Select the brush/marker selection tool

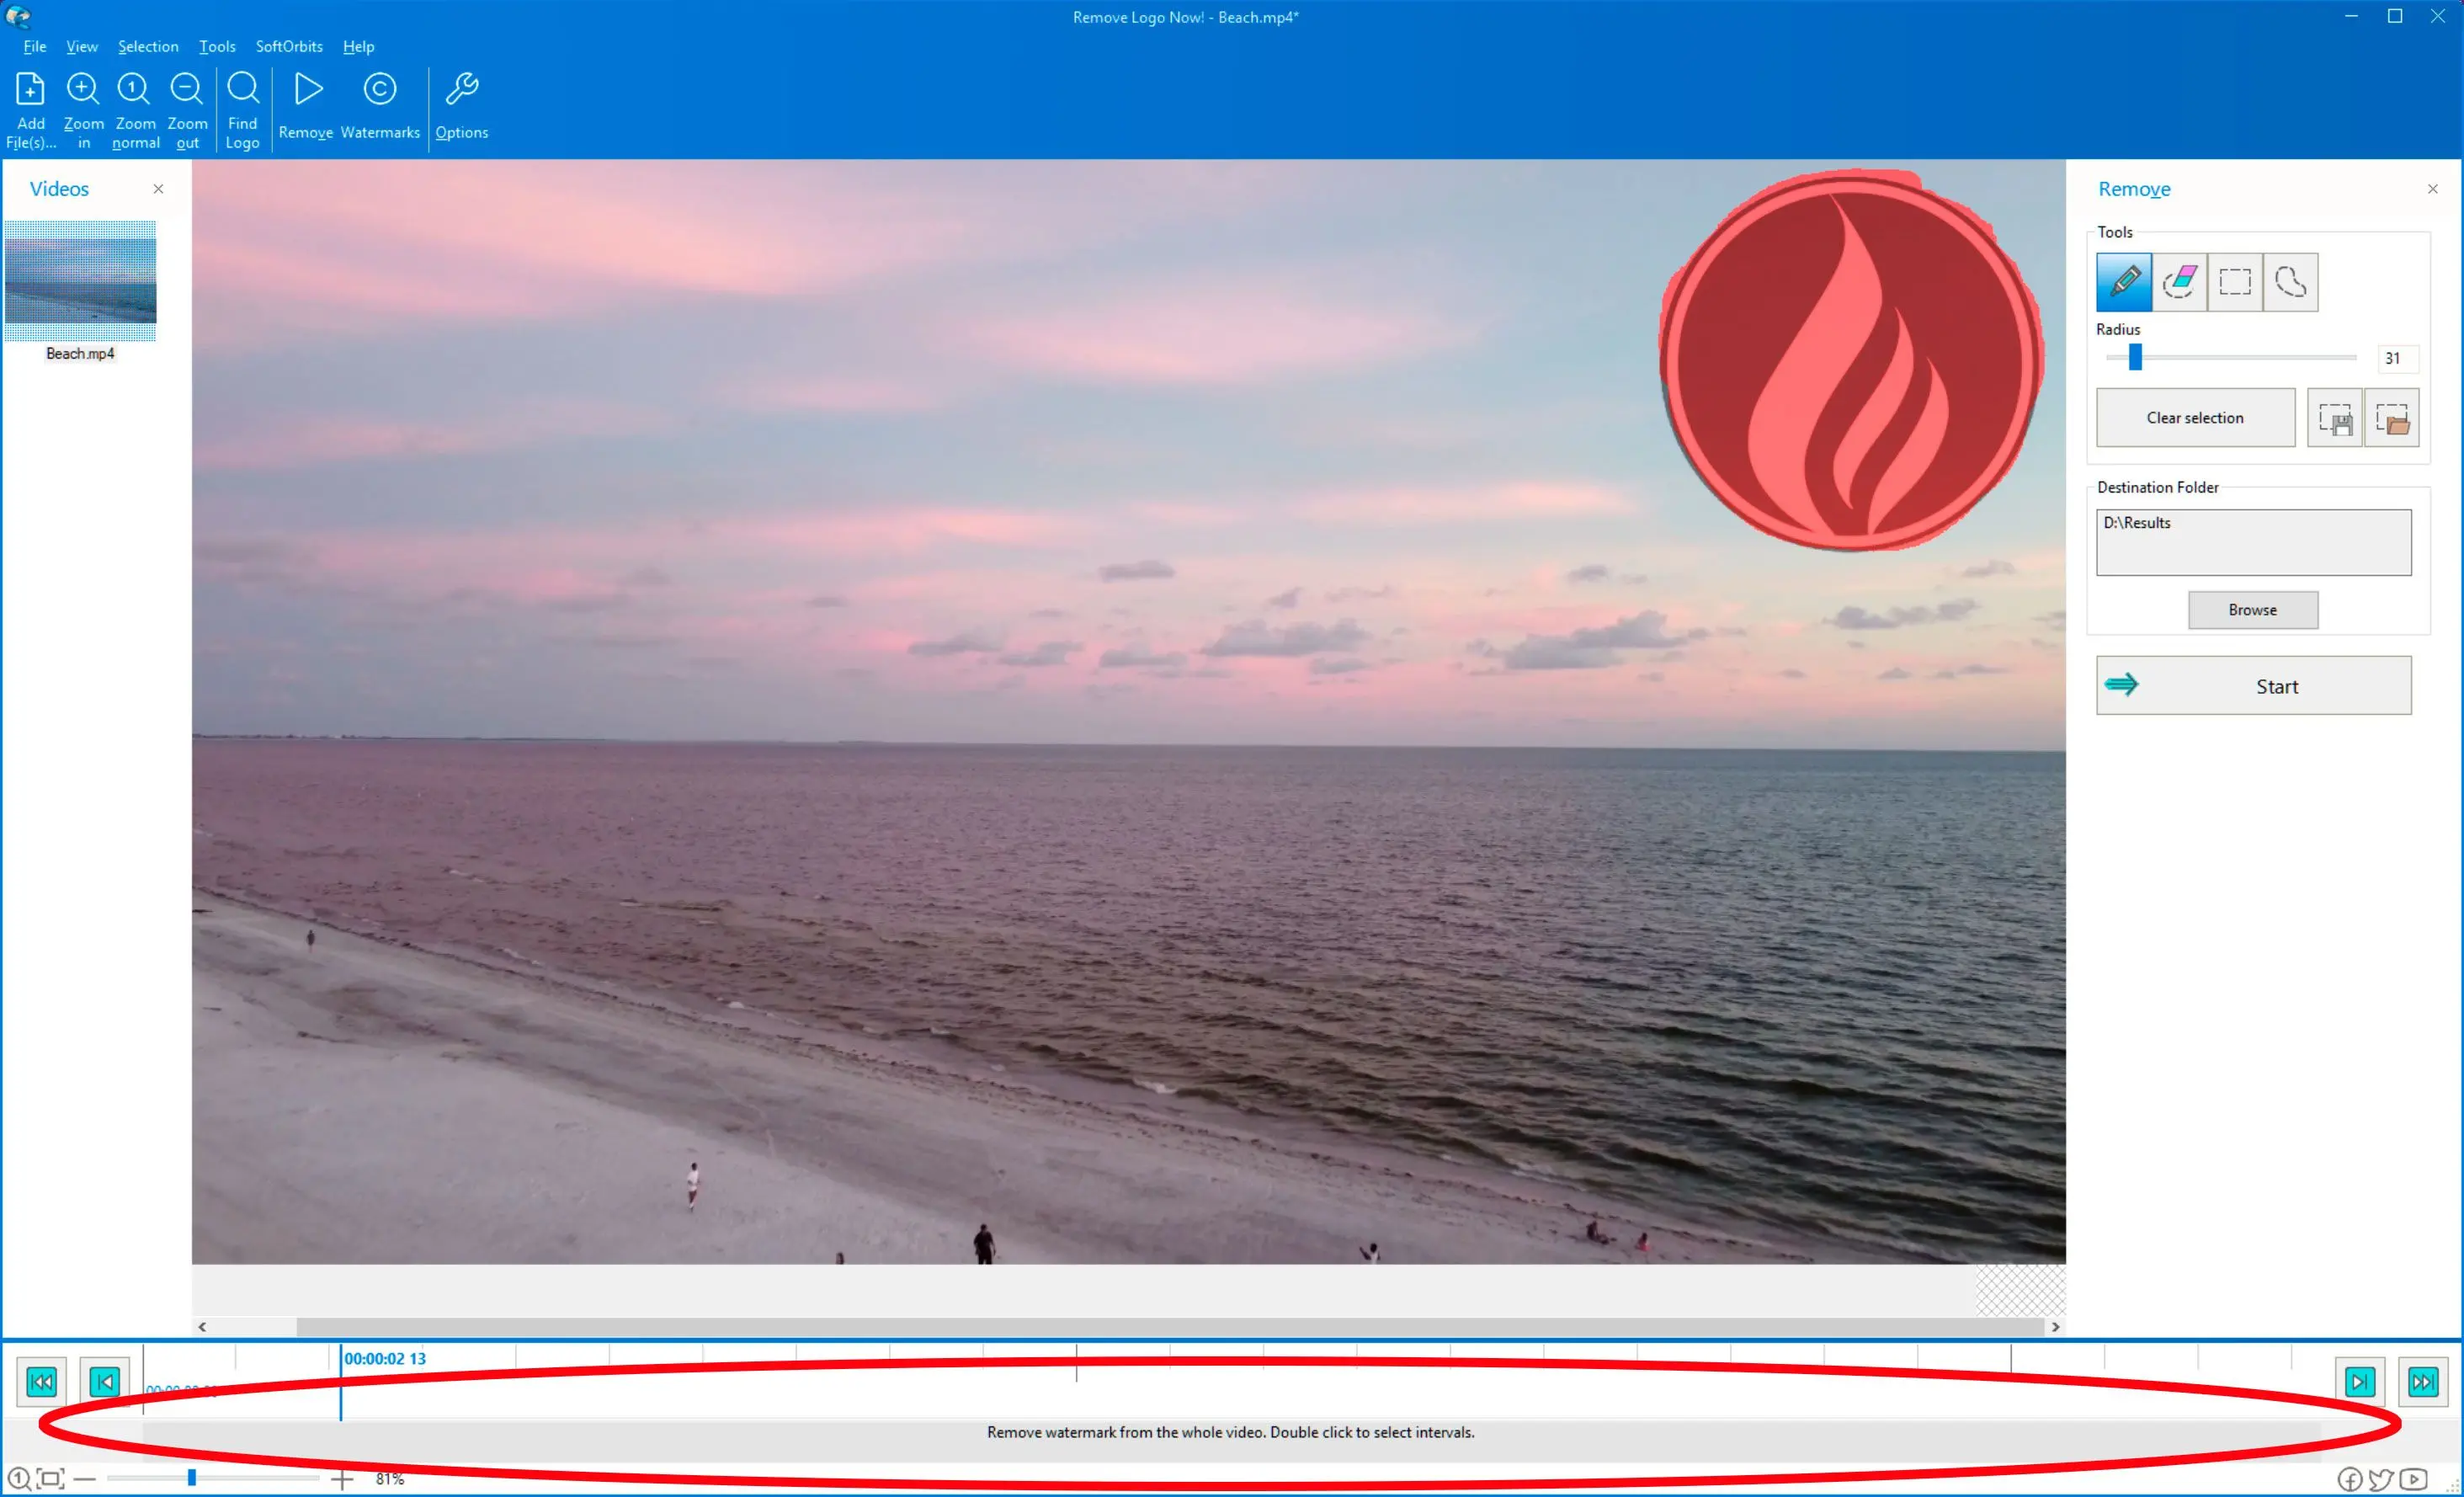tap(2124, 282)
